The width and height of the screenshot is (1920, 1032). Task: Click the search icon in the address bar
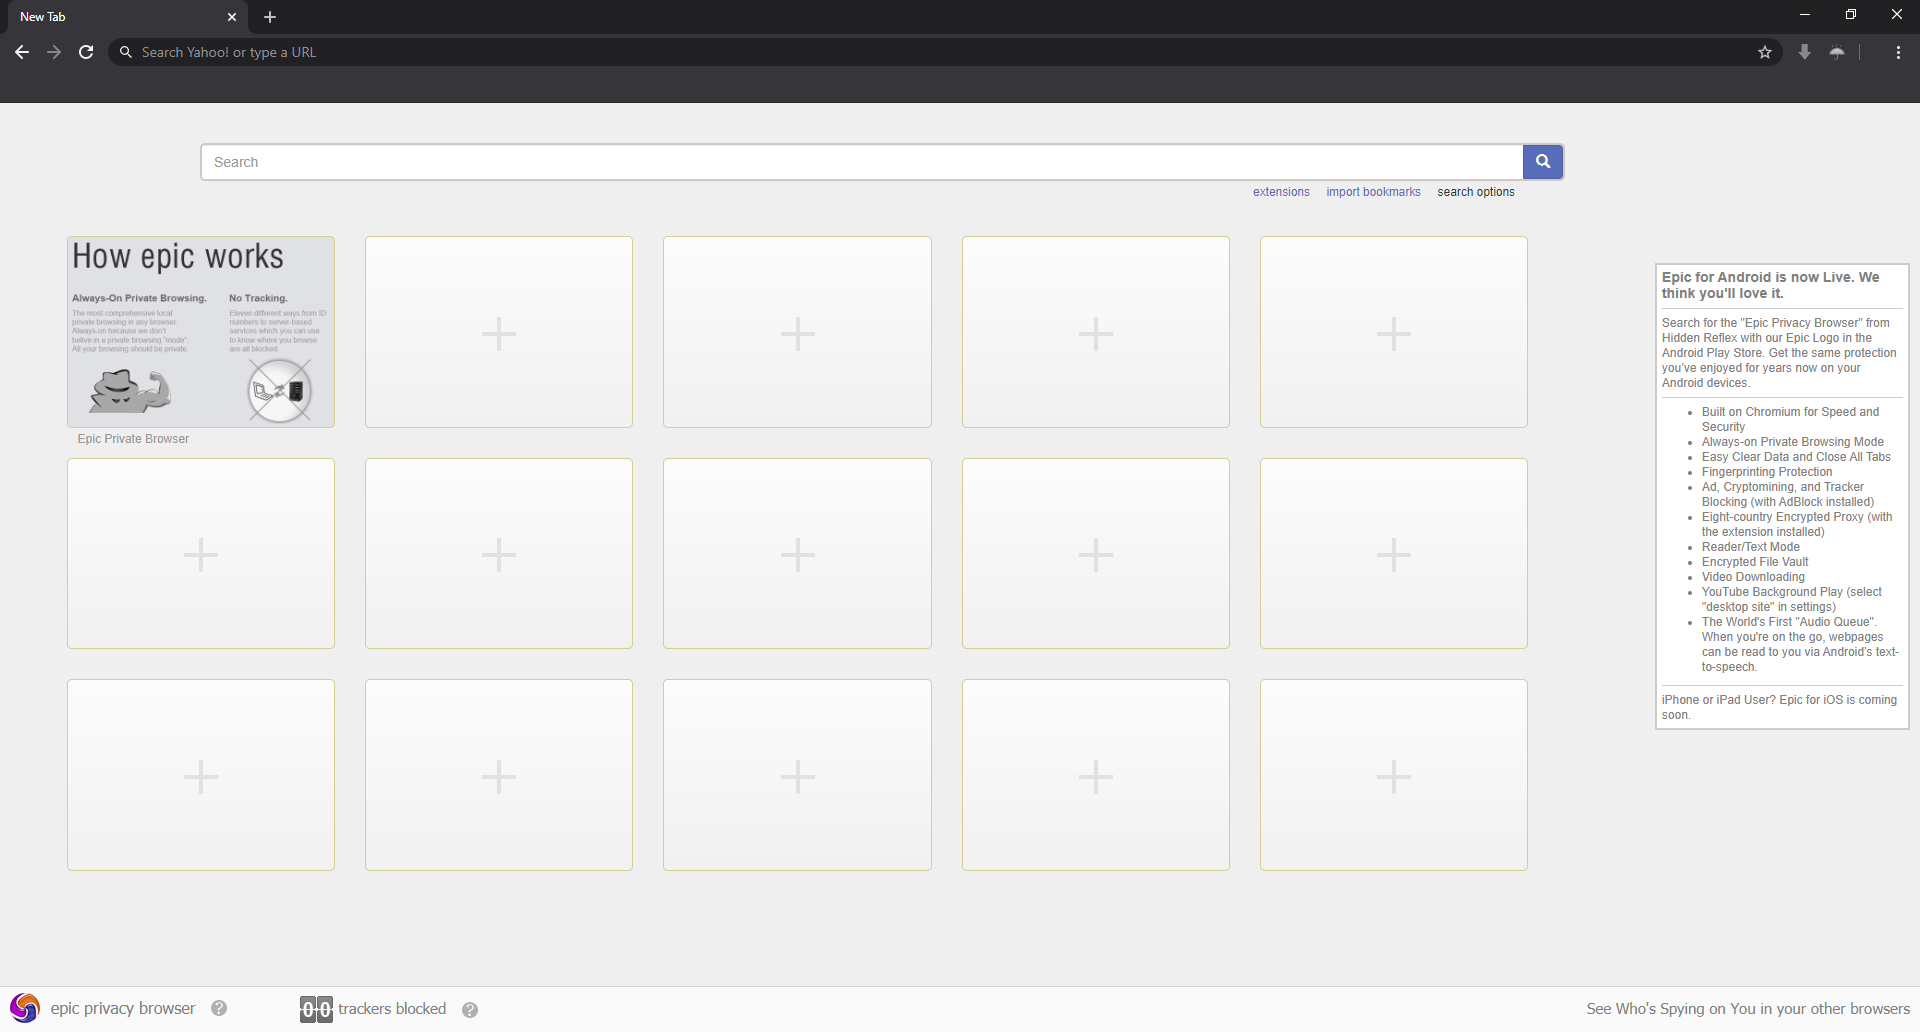(126, 52)
